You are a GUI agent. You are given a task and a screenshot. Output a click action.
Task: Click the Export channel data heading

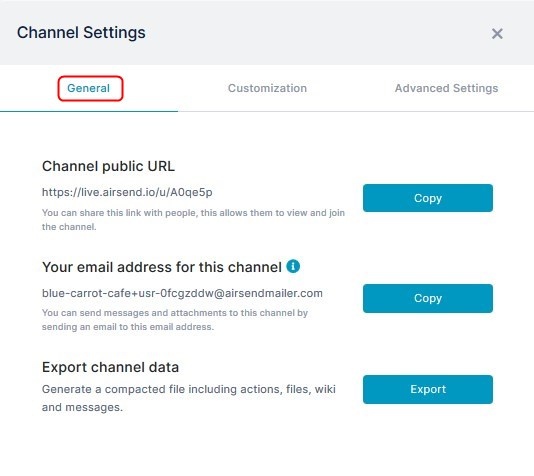(x=110, y=367)
